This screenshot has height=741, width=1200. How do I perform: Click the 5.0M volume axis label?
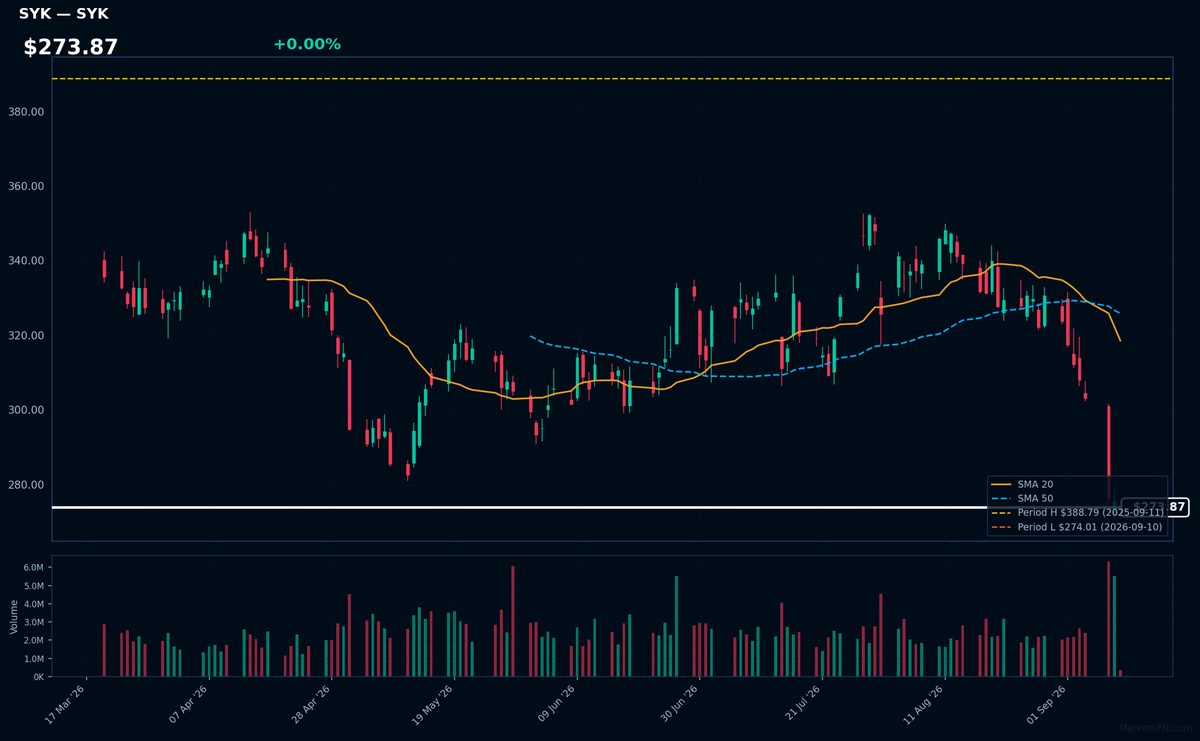coord(35,586)
